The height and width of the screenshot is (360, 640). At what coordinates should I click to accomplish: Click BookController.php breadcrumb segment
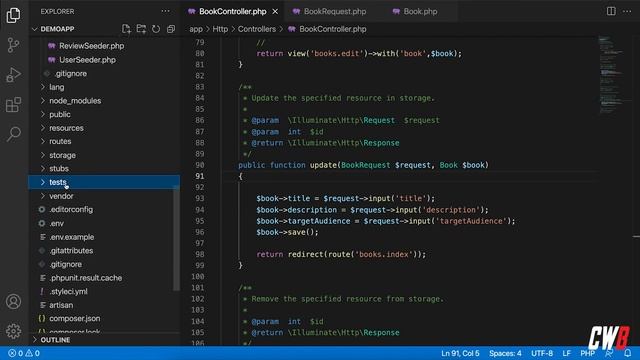pyautogui.click(x=333, y=29)
